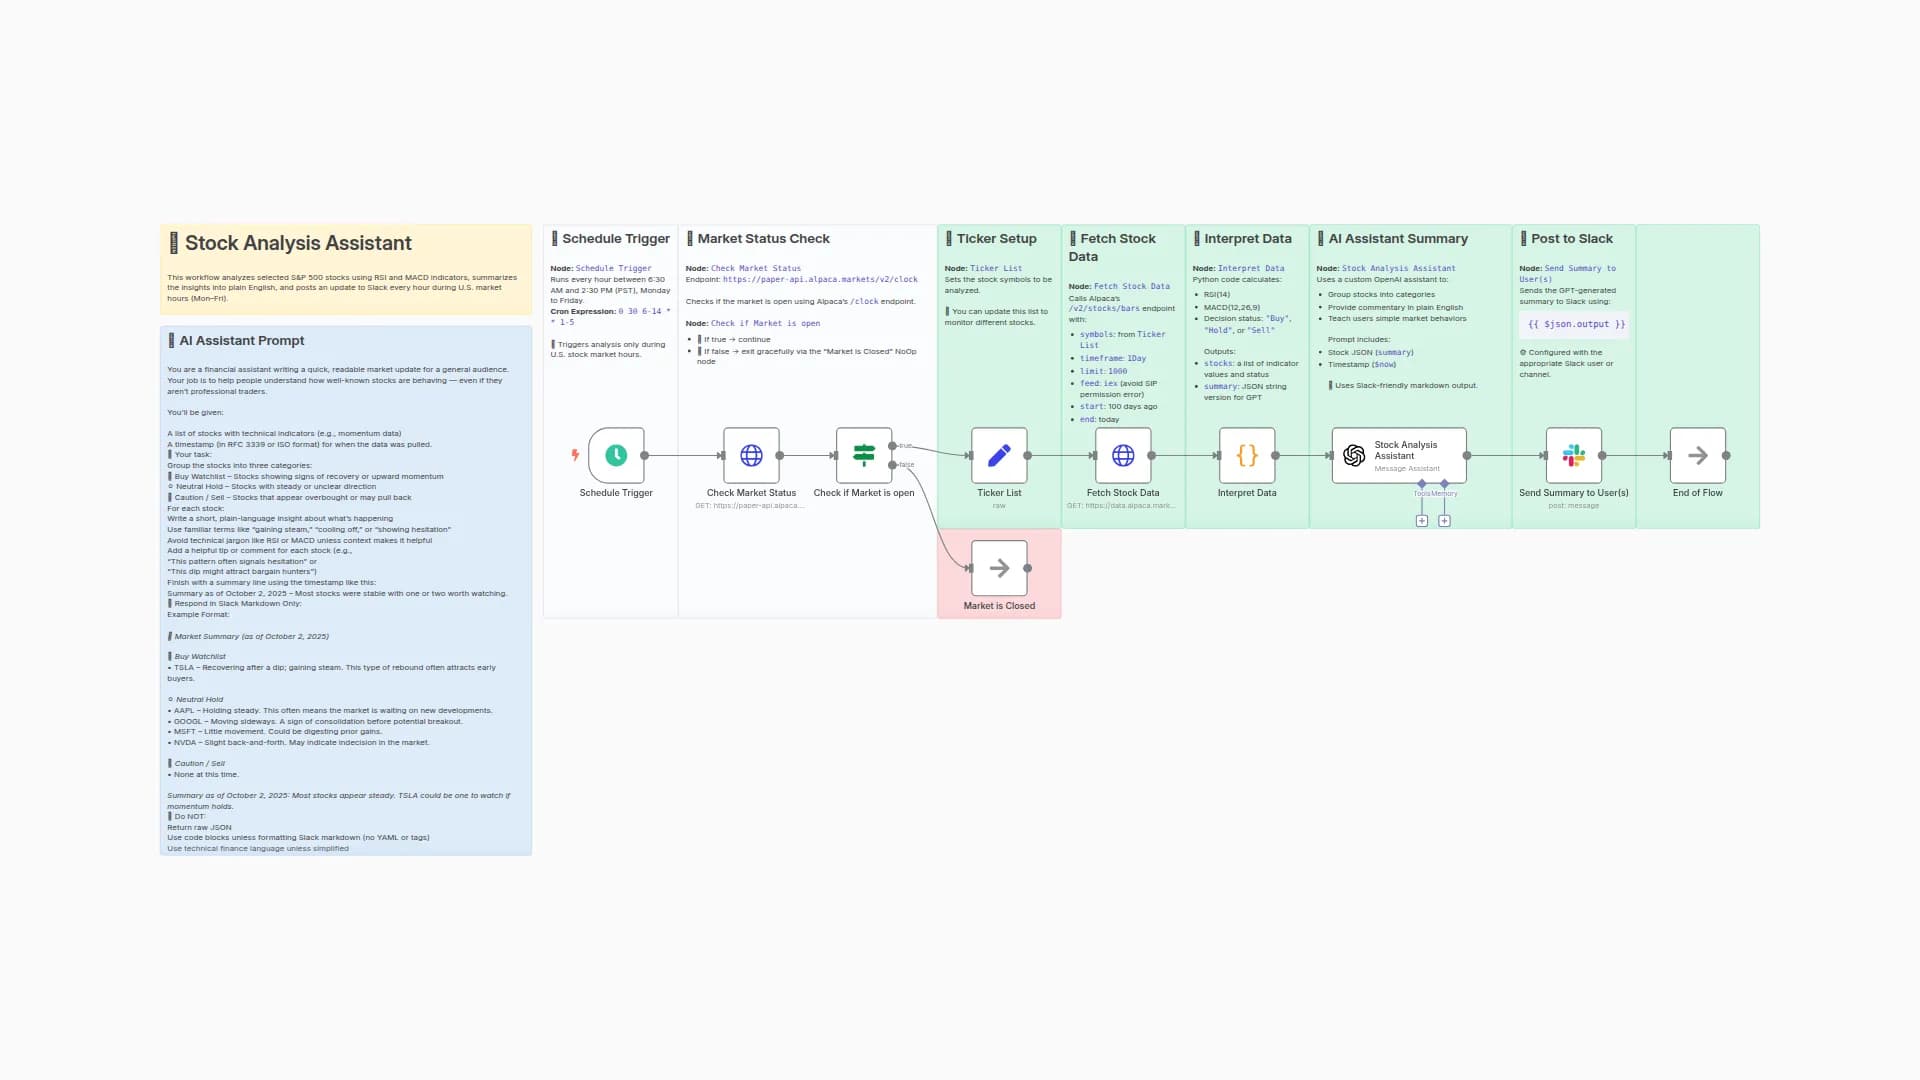Click the Market is Closed NoOp node

pos(999,568)
